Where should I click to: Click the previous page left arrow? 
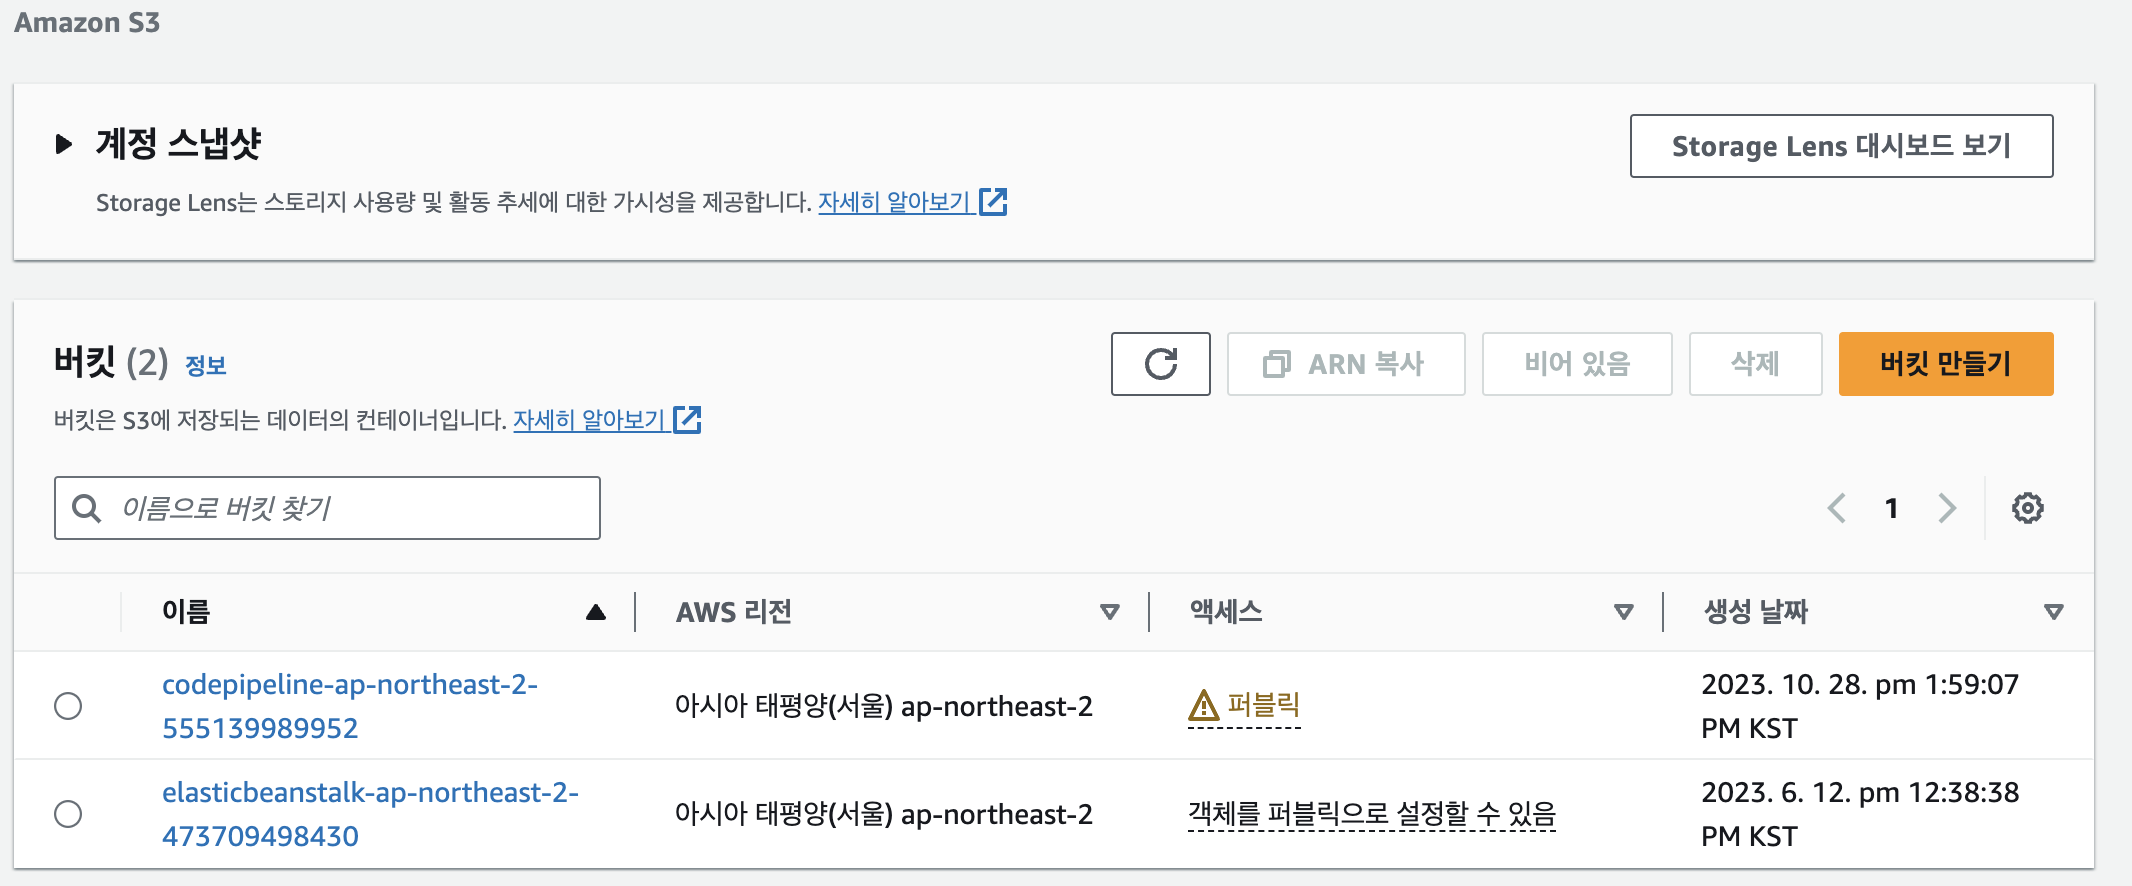(x=1836, y=508)
